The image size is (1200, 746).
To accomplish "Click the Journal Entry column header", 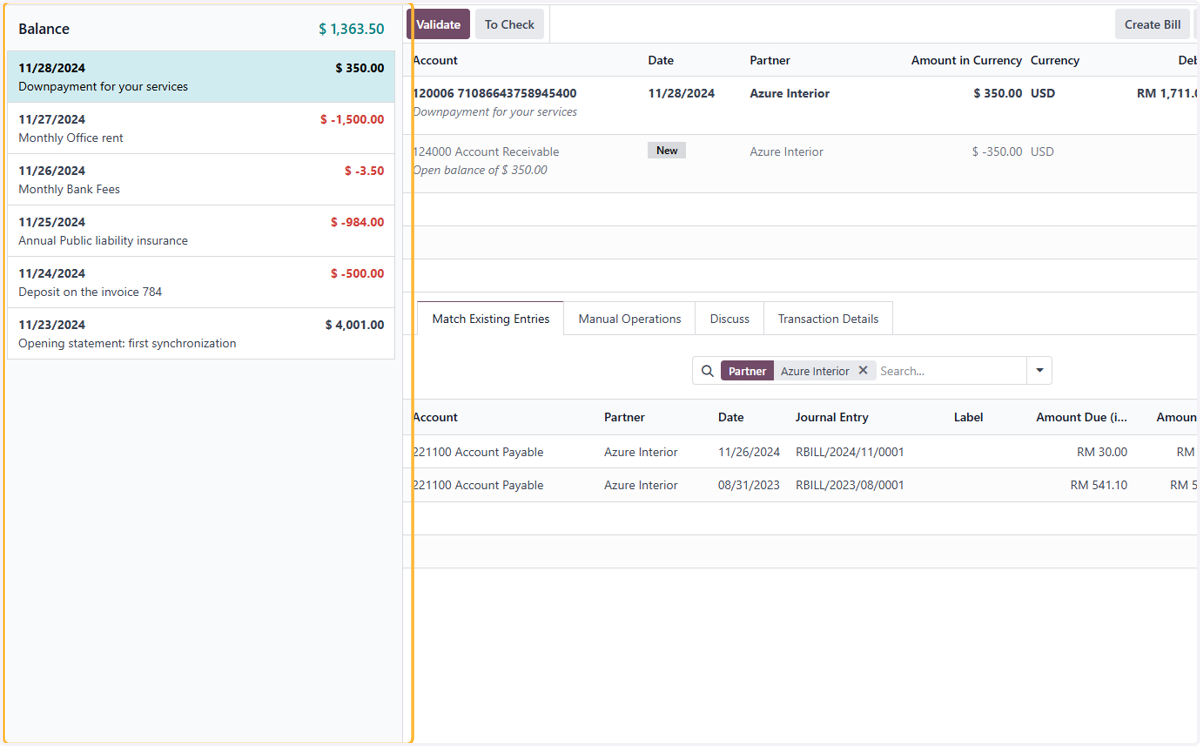I will [x=832, y=417].
